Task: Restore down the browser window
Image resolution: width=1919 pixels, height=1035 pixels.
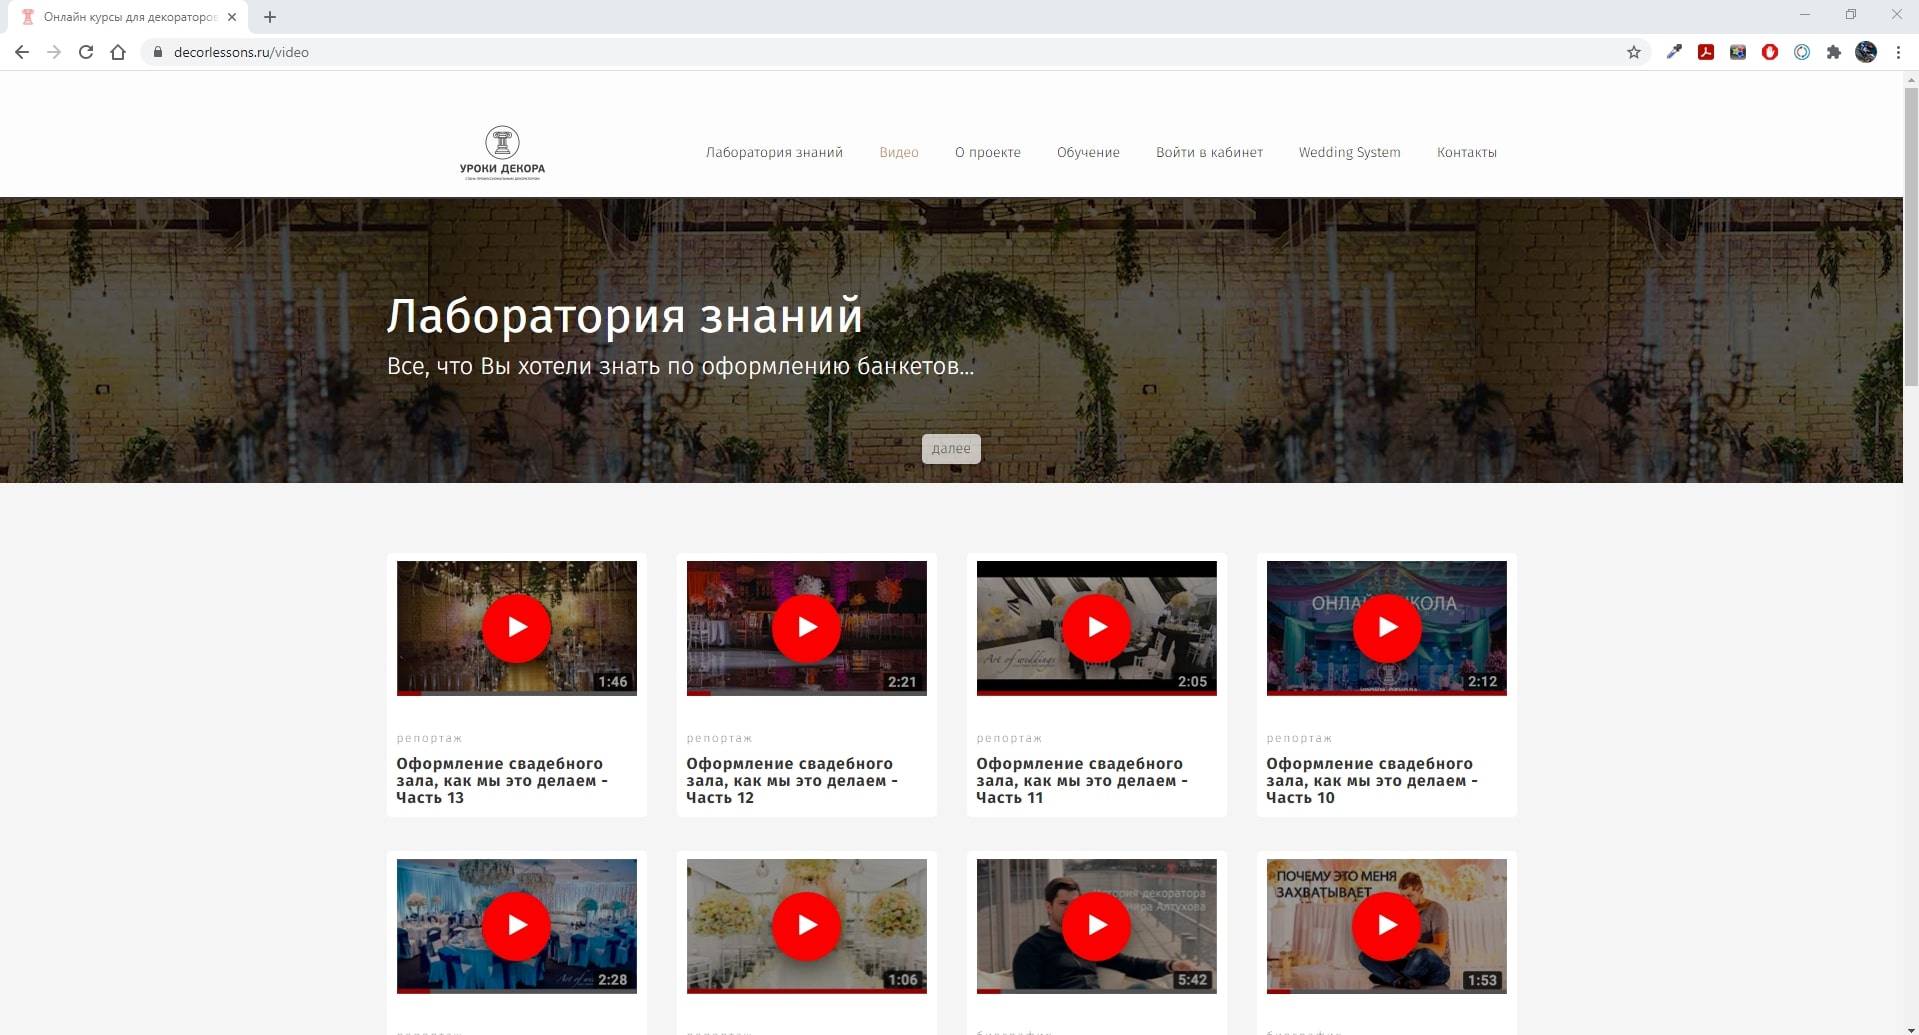Action: [1851, 14]
